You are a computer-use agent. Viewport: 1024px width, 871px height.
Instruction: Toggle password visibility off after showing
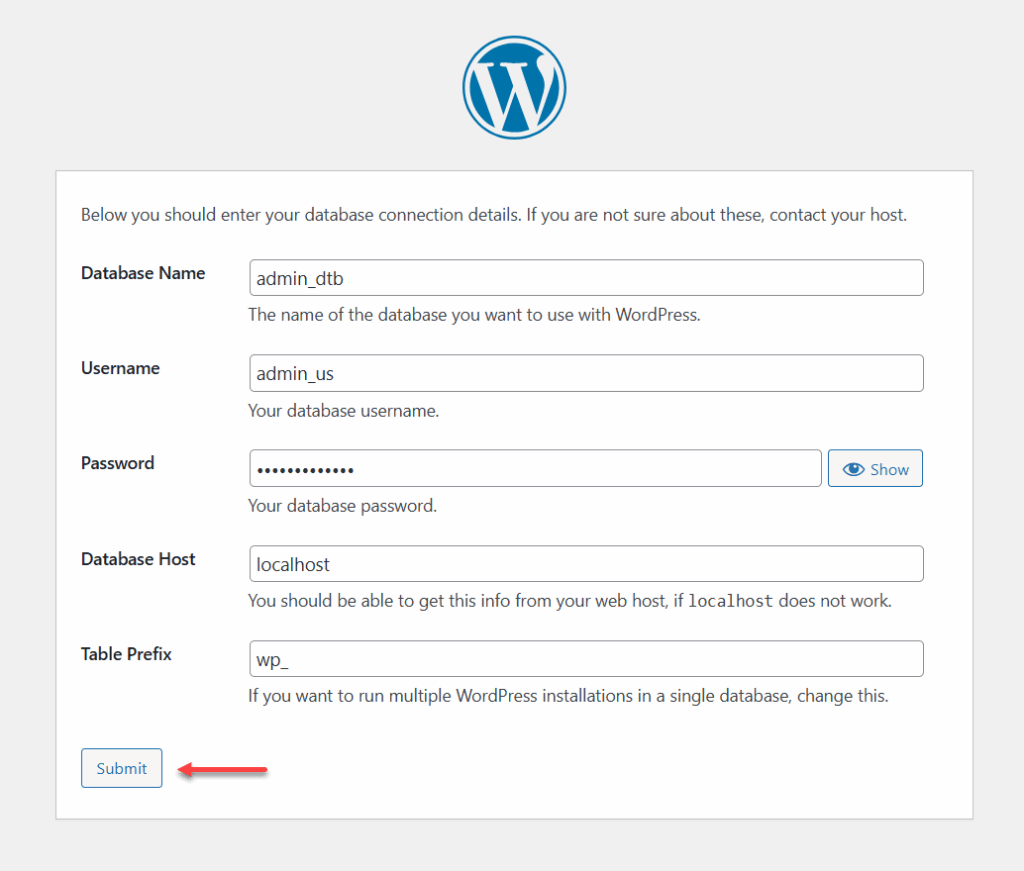pyautogui.click(x=875, y=468)
